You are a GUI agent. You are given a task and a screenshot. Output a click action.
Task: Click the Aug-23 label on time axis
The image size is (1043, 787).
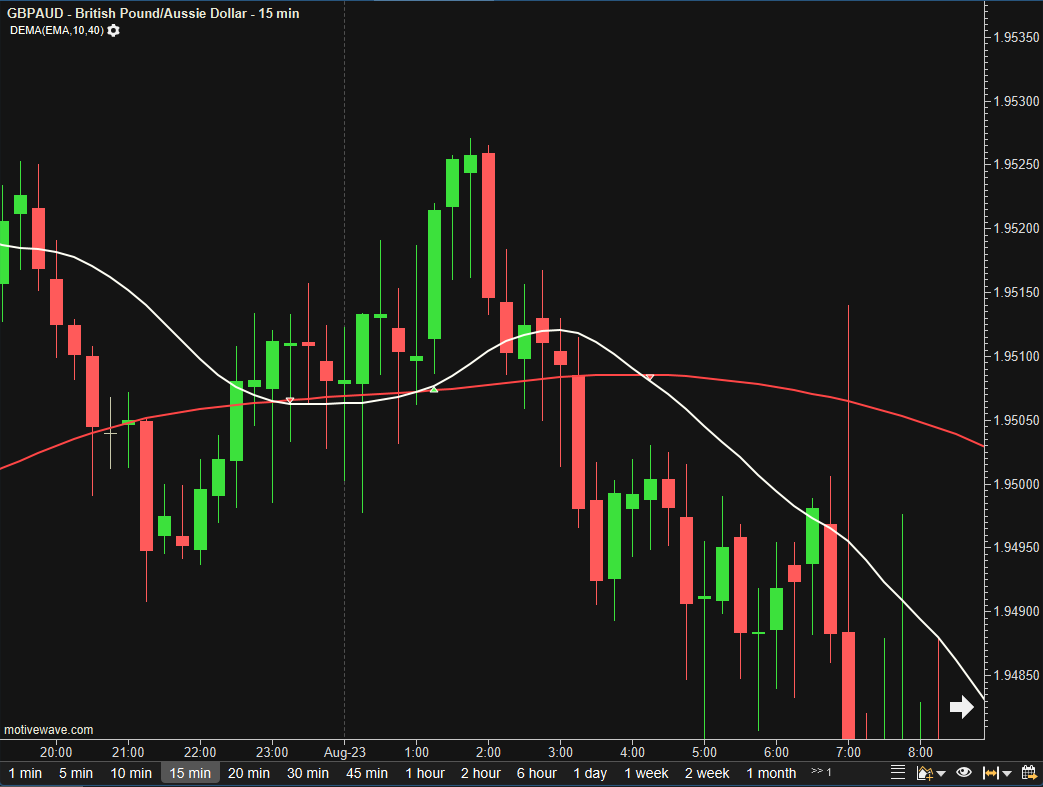(x=343, y=752)
